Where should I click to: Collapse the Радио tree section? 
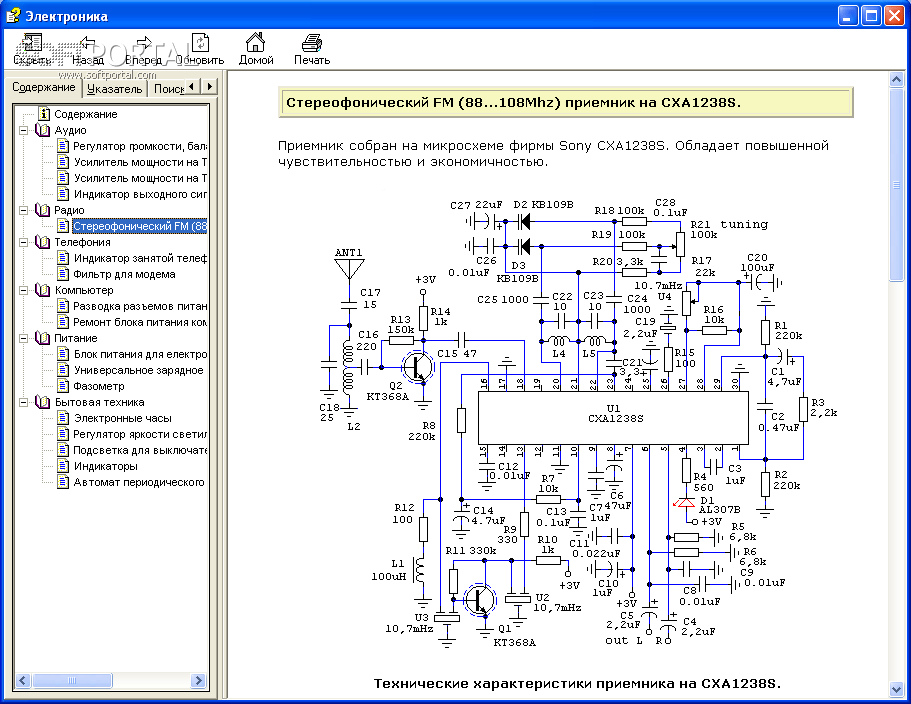(x=24, y=210)
